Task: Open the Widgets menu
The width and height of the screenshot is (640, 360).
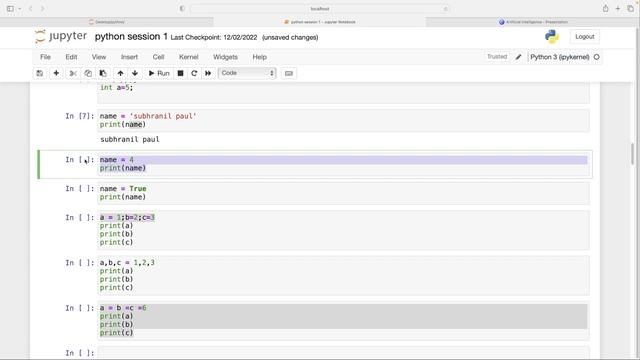Action: tap(225, 57)
